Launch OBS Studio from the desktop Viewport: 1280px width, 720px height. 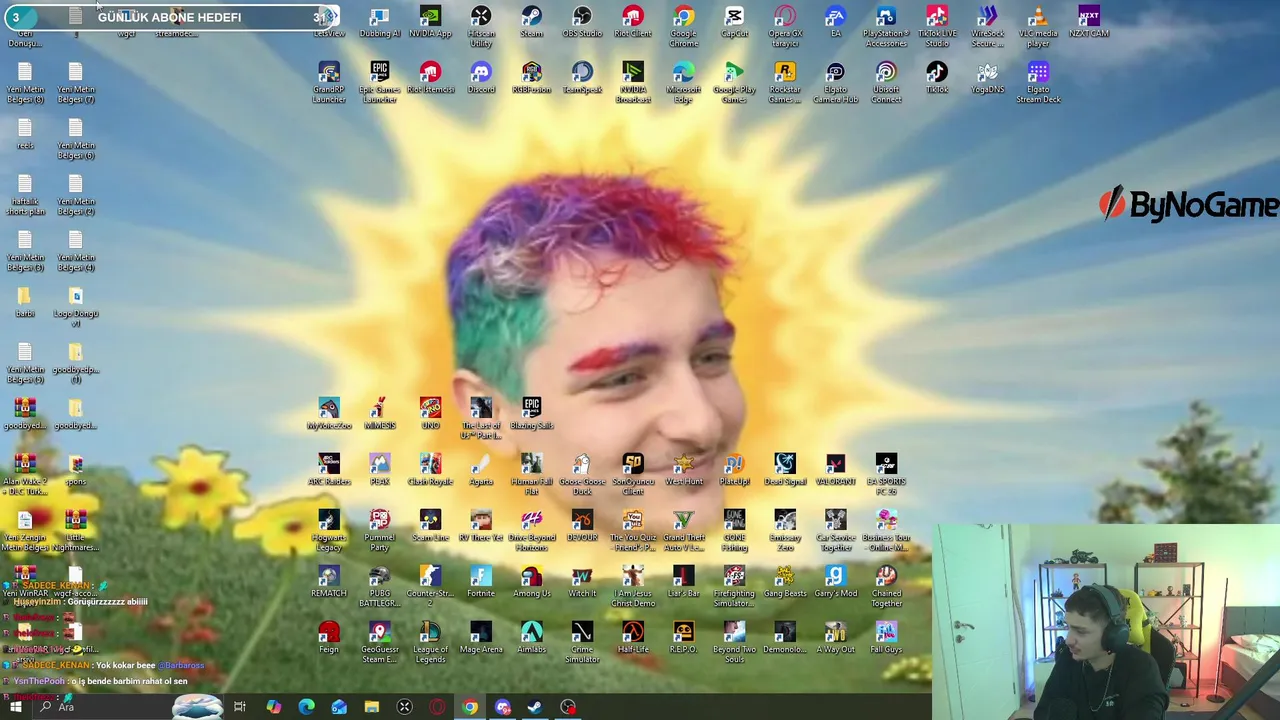click(x=582, y=23)
